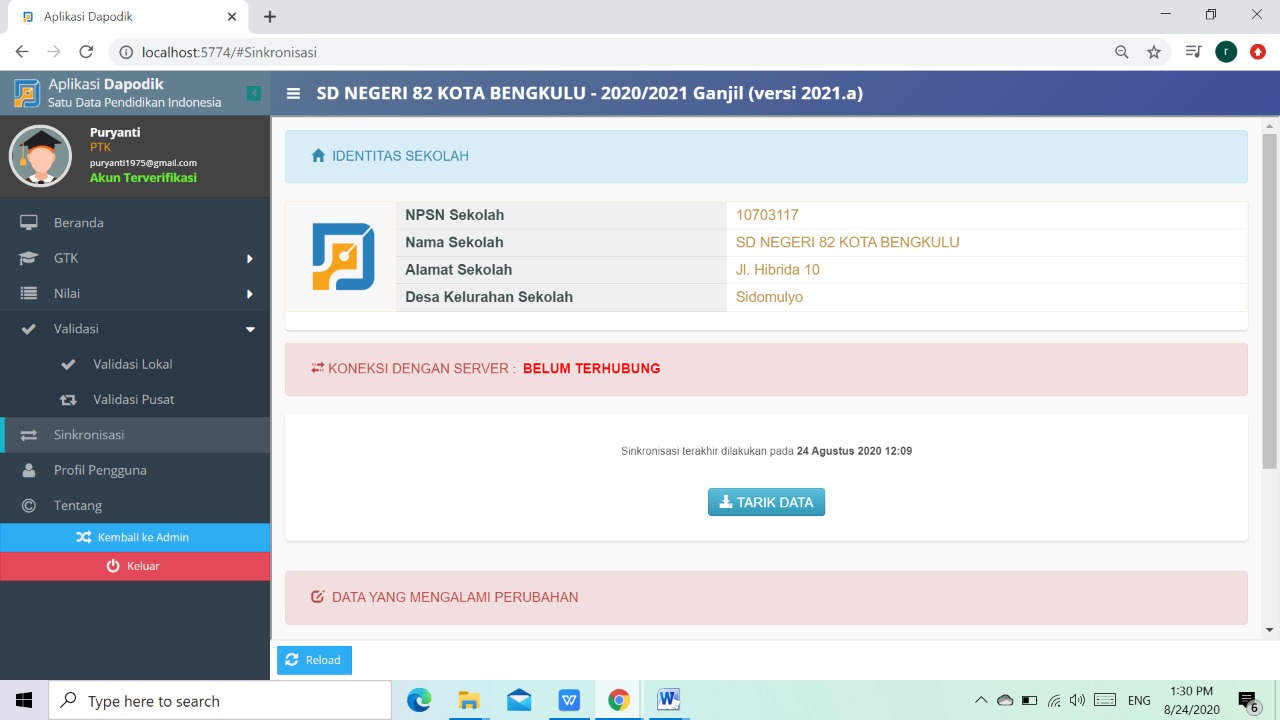Close the Aplikasi Dapodik tab
Image resolution: width=1280 pixels, height=720 pixels.
point(232,17)
